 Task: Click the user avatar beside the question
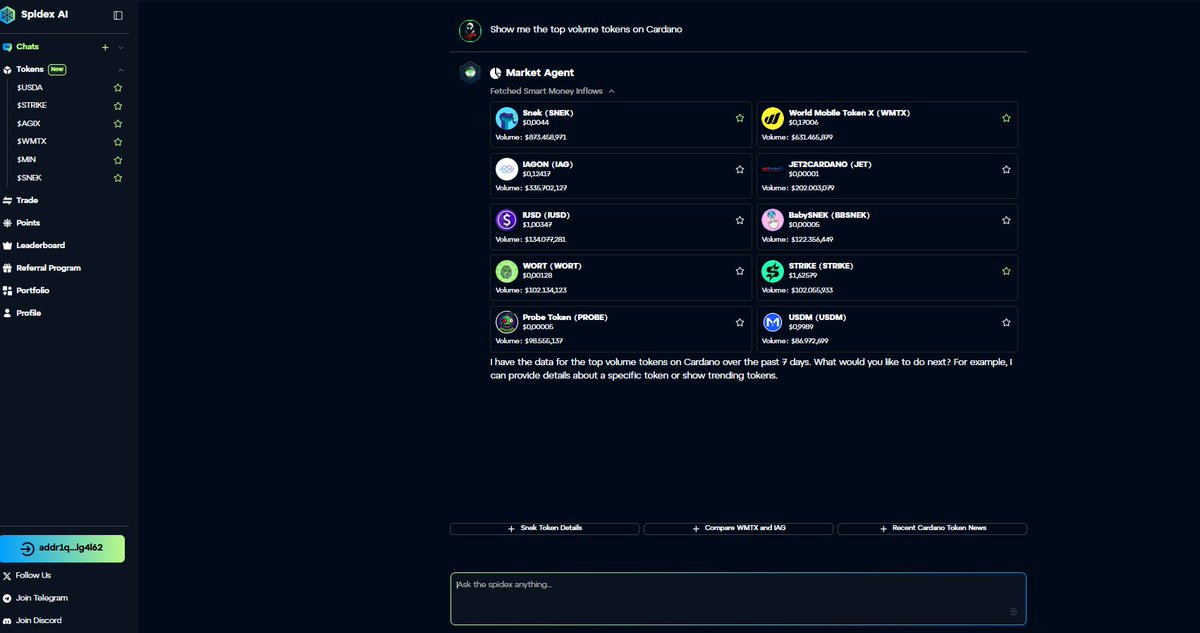pyautogui.click(x=470, y=30)
